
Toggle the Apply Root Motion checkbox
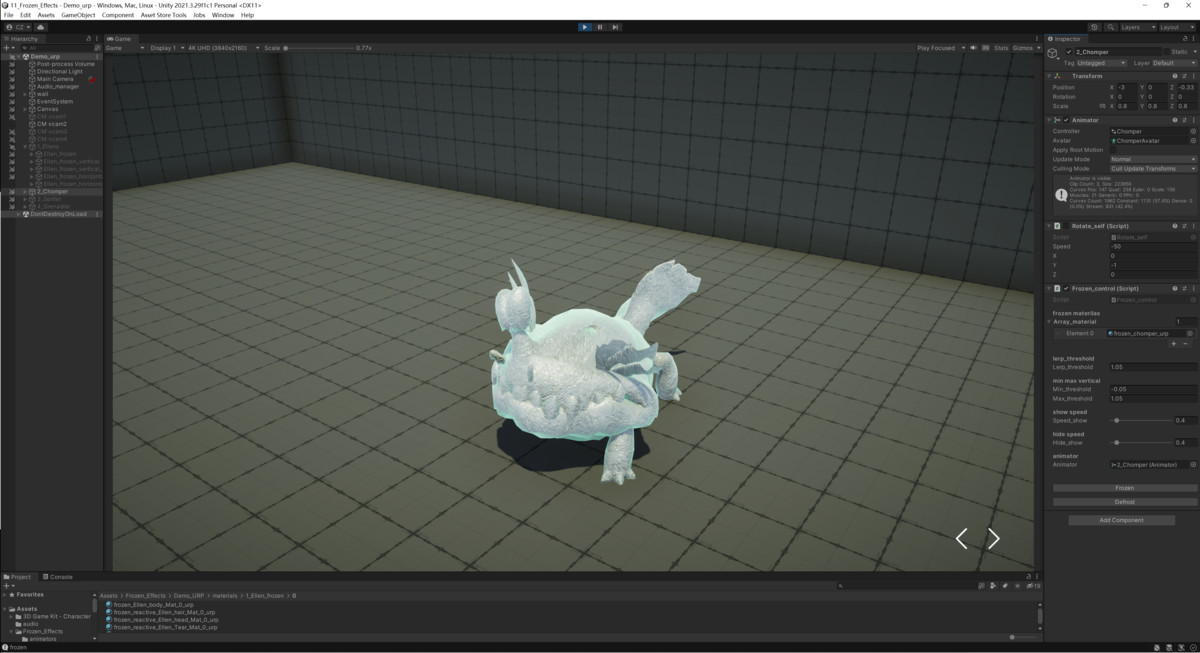[1114, 150]
